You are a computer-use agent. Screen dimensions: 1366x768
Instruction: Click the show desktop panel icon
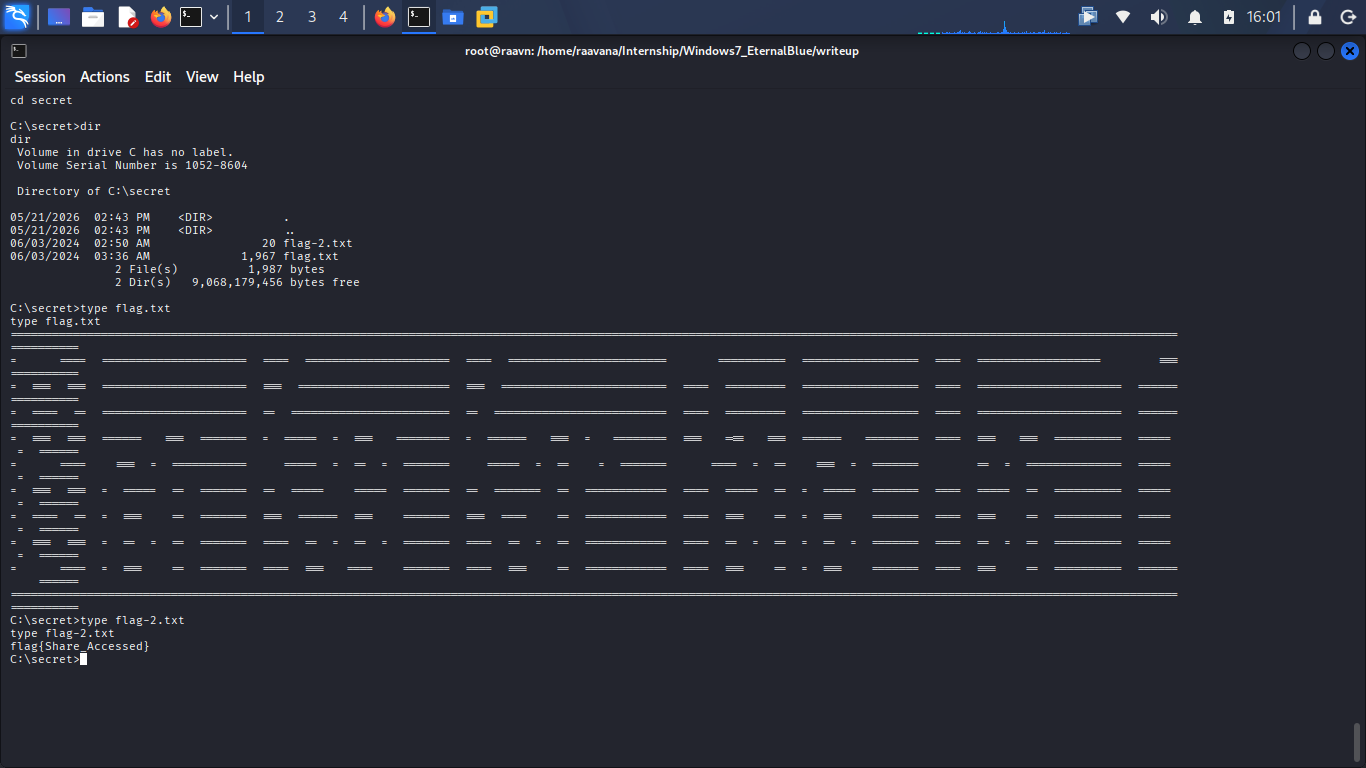click(59, 17)
